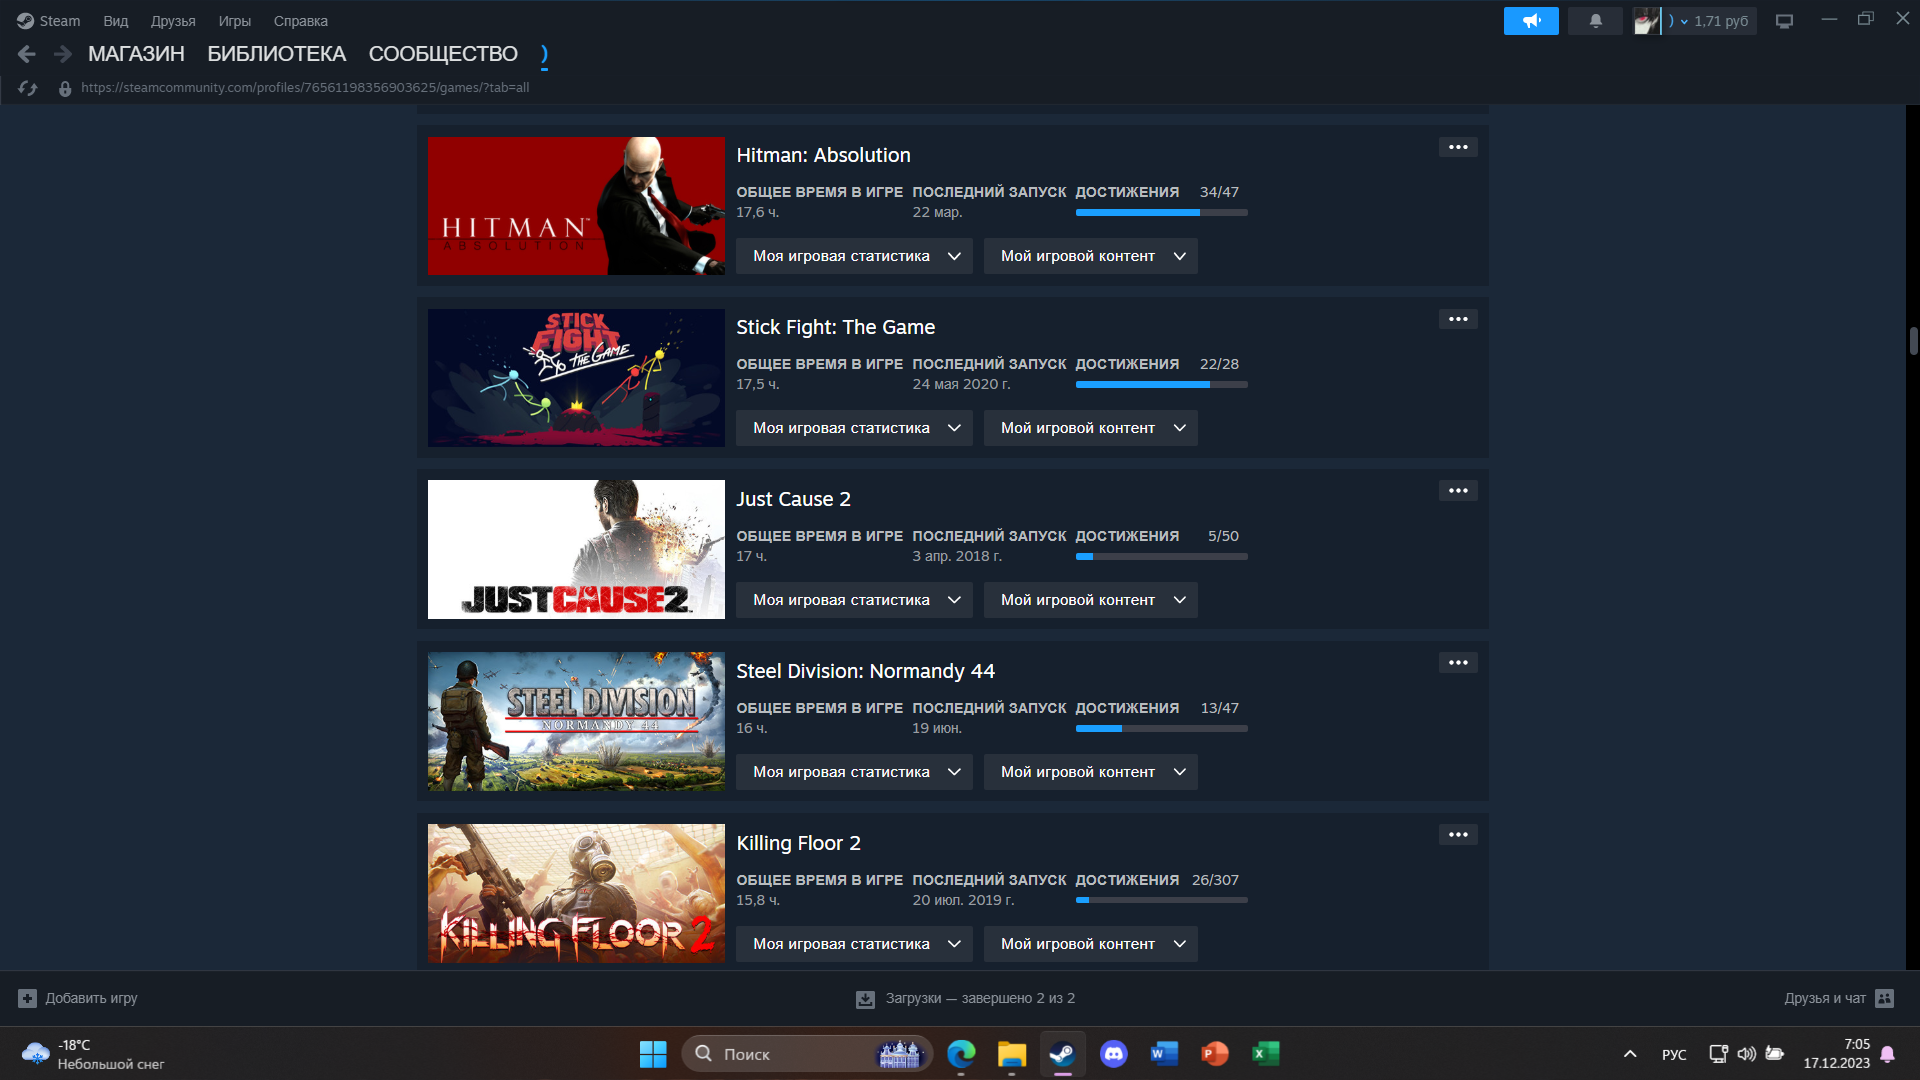This screenshot has height=1080, width=1920.
Task: Open options menu for Steel Division
Action: point(1458,663)
